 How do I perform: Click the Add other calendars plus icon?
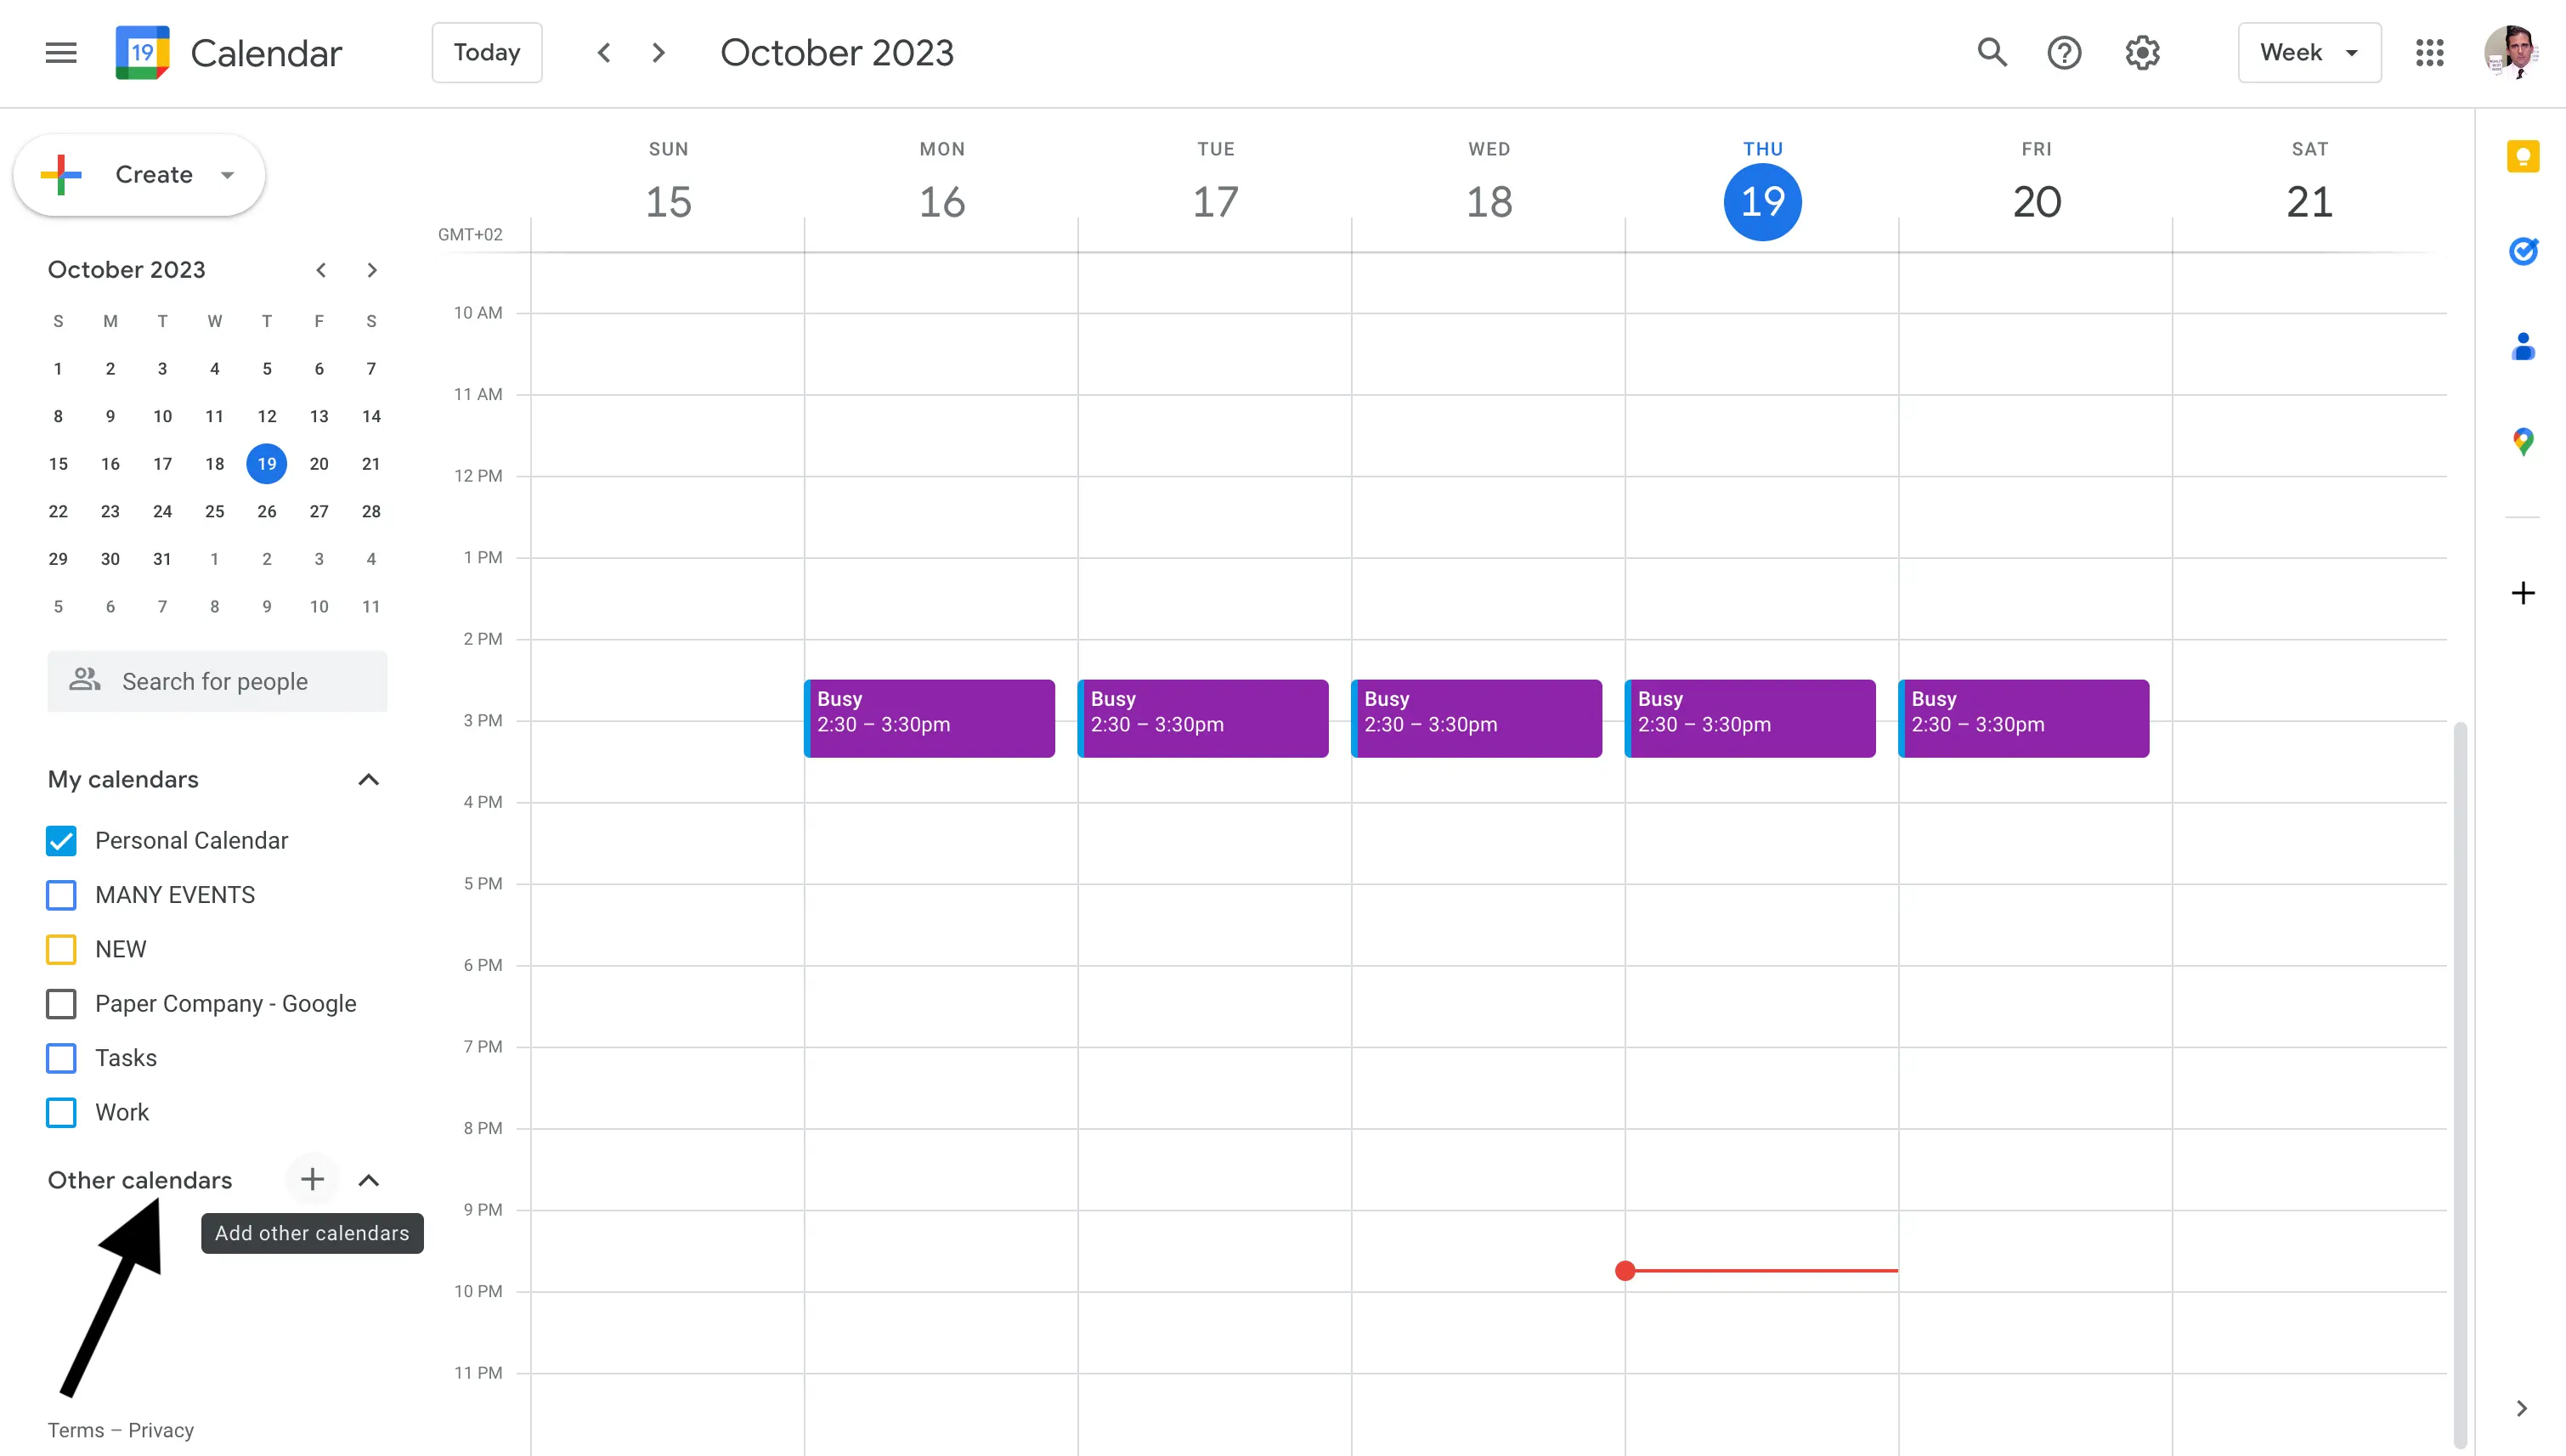pos(312,1179)
